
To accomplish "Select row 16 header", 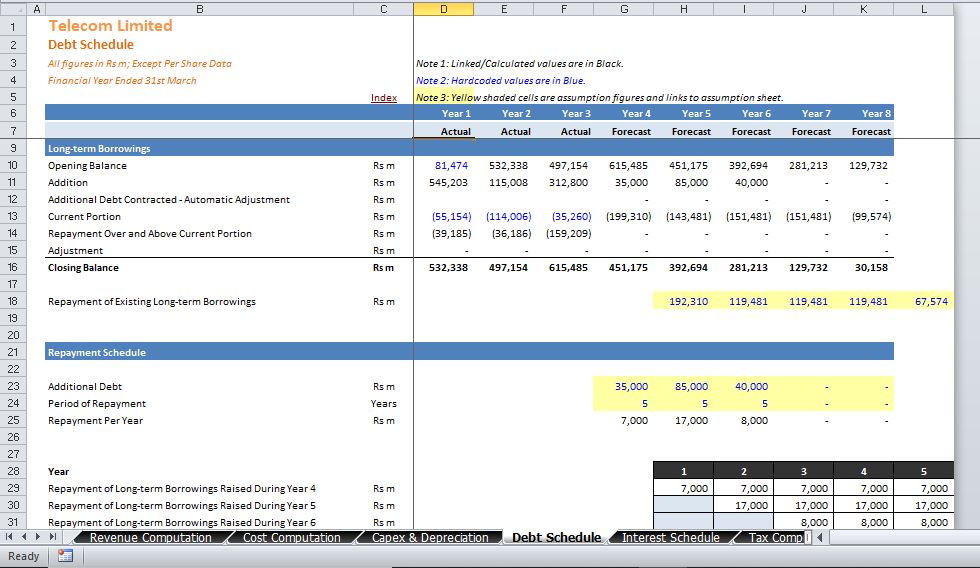I will pyautogui.click(x=13, y=267).
